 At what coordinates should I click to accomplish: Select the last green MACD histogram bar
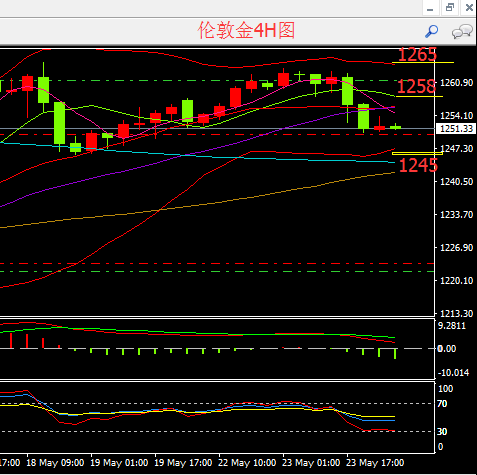[395, 354]
